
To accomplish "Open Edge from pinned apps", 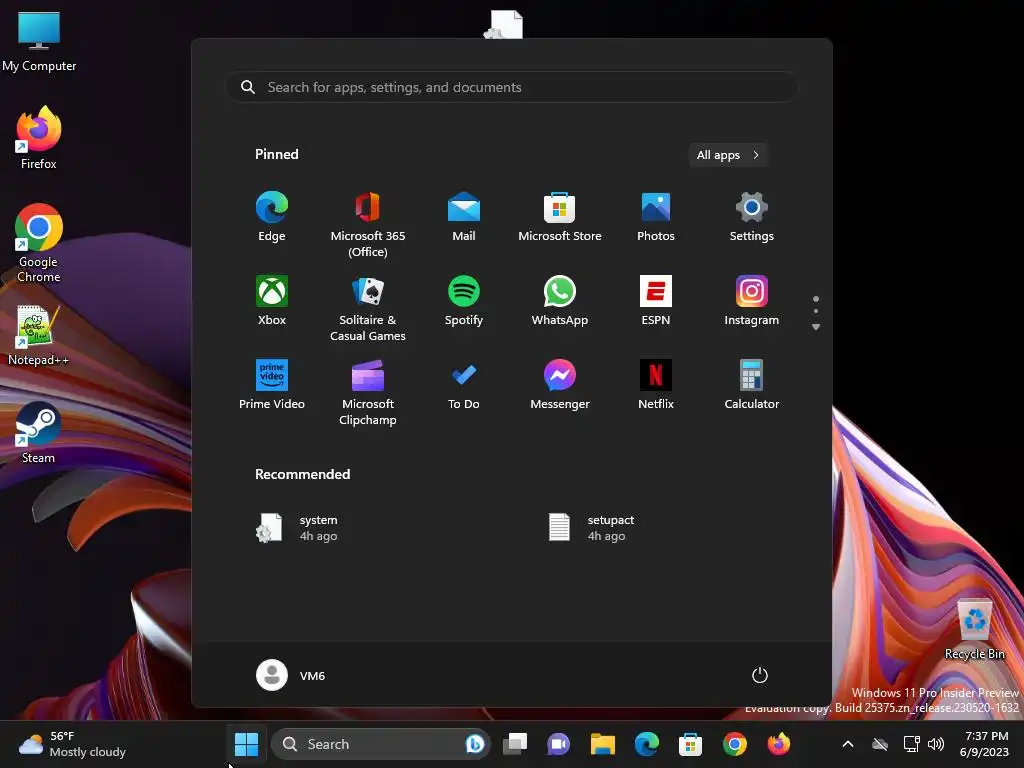I will coord(272,217).
